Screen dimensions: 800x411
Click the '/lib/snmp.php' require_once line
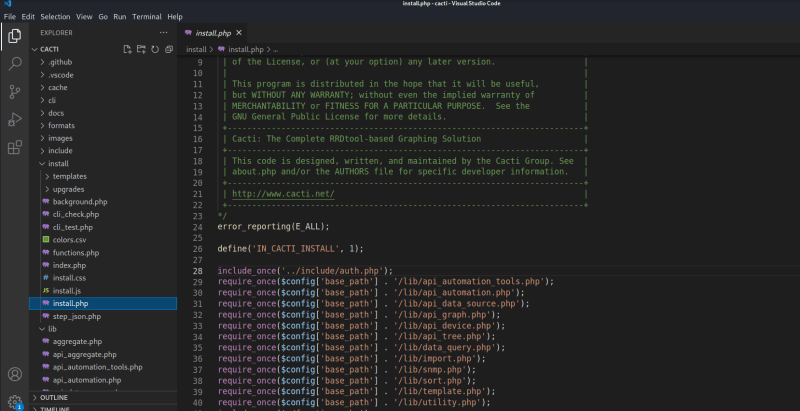point(346,370)
